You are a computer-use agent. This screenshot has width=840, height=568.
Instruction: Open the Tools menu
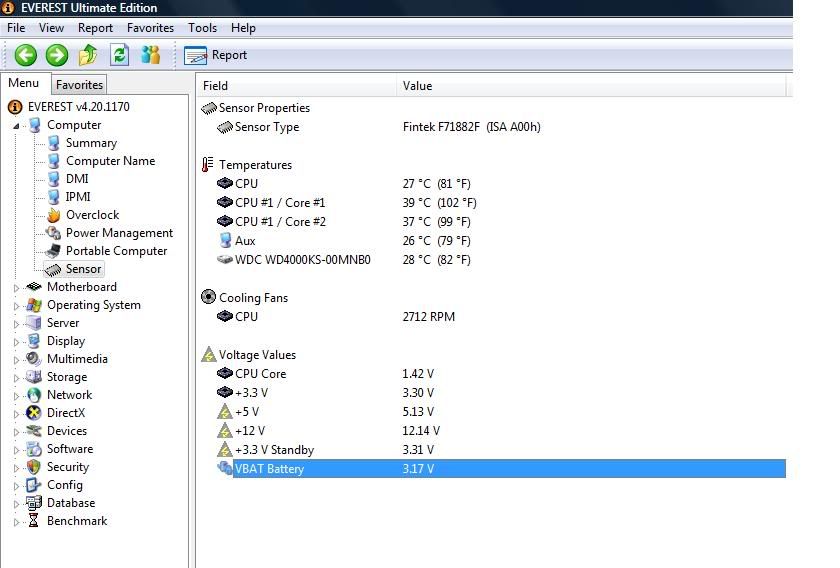pyautogui.click(x=202, y=28)
